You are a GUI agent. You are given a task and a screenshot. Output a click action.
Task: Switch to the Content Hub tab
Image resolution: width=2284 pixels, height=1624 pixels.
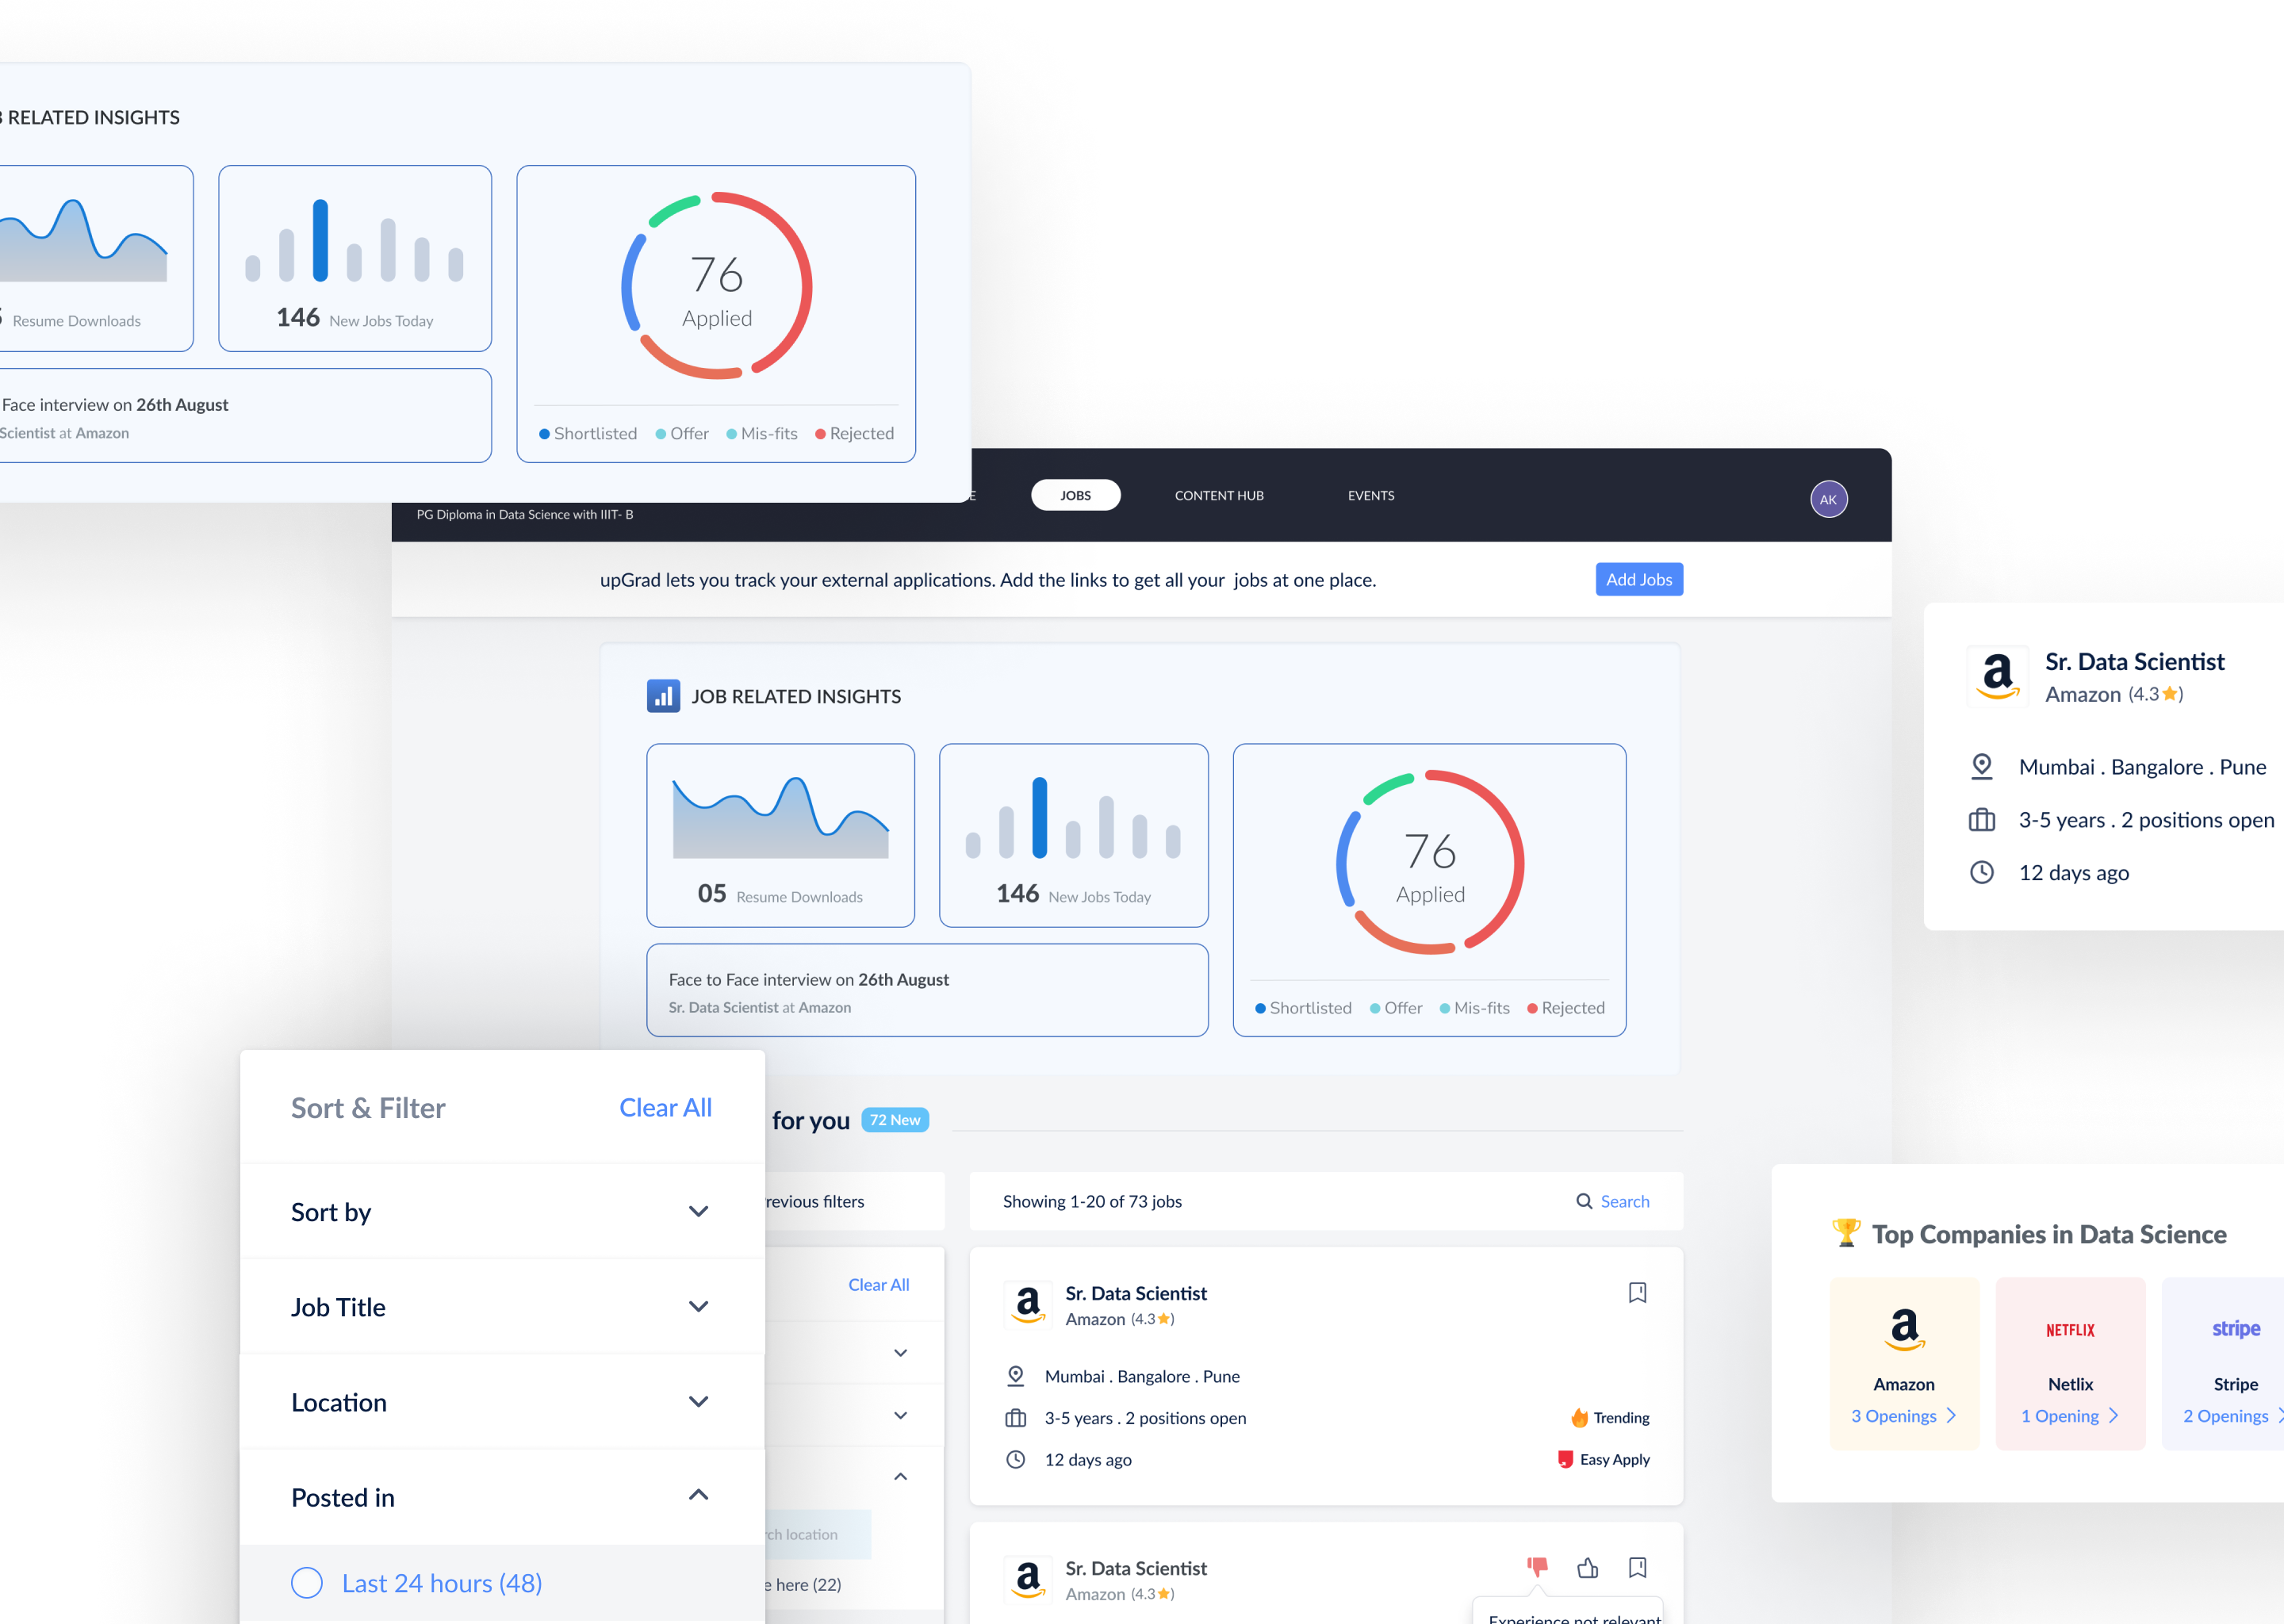click(x=1218, y=496)
